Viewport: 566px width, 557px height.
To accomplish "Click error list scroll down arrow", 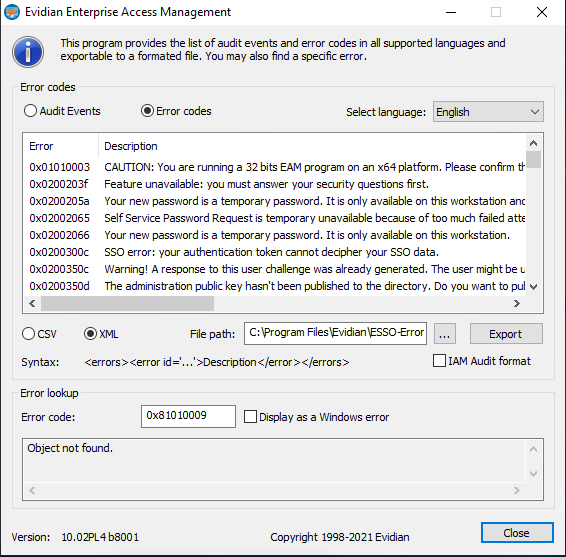I will (534, 287).
